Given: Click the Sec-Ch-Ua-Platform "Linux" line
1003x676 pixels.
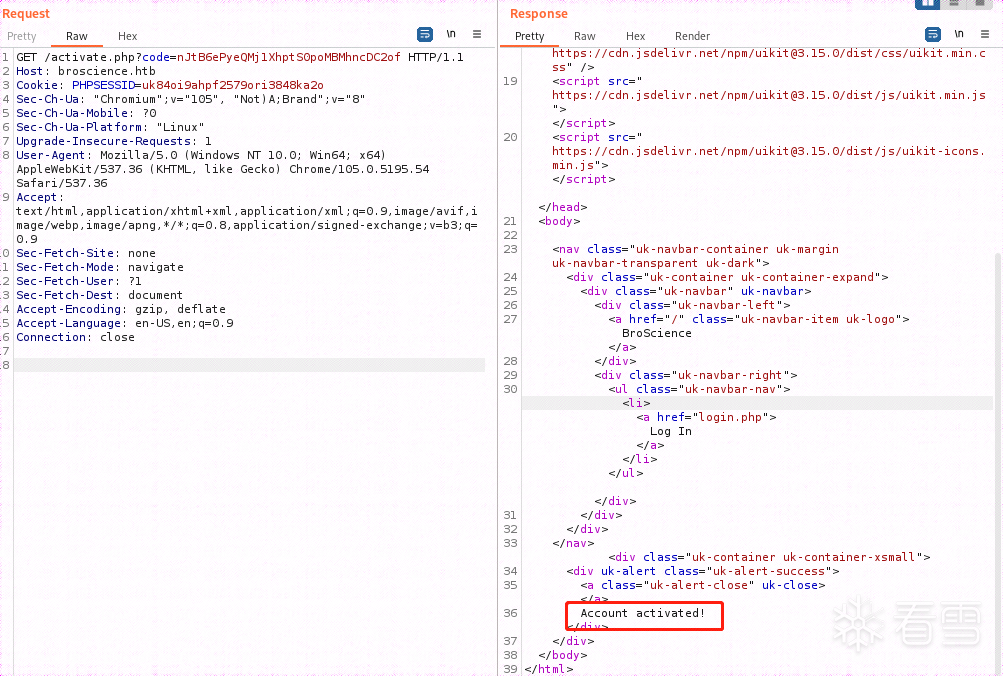Looking at the screenshot, I should 110,127.
